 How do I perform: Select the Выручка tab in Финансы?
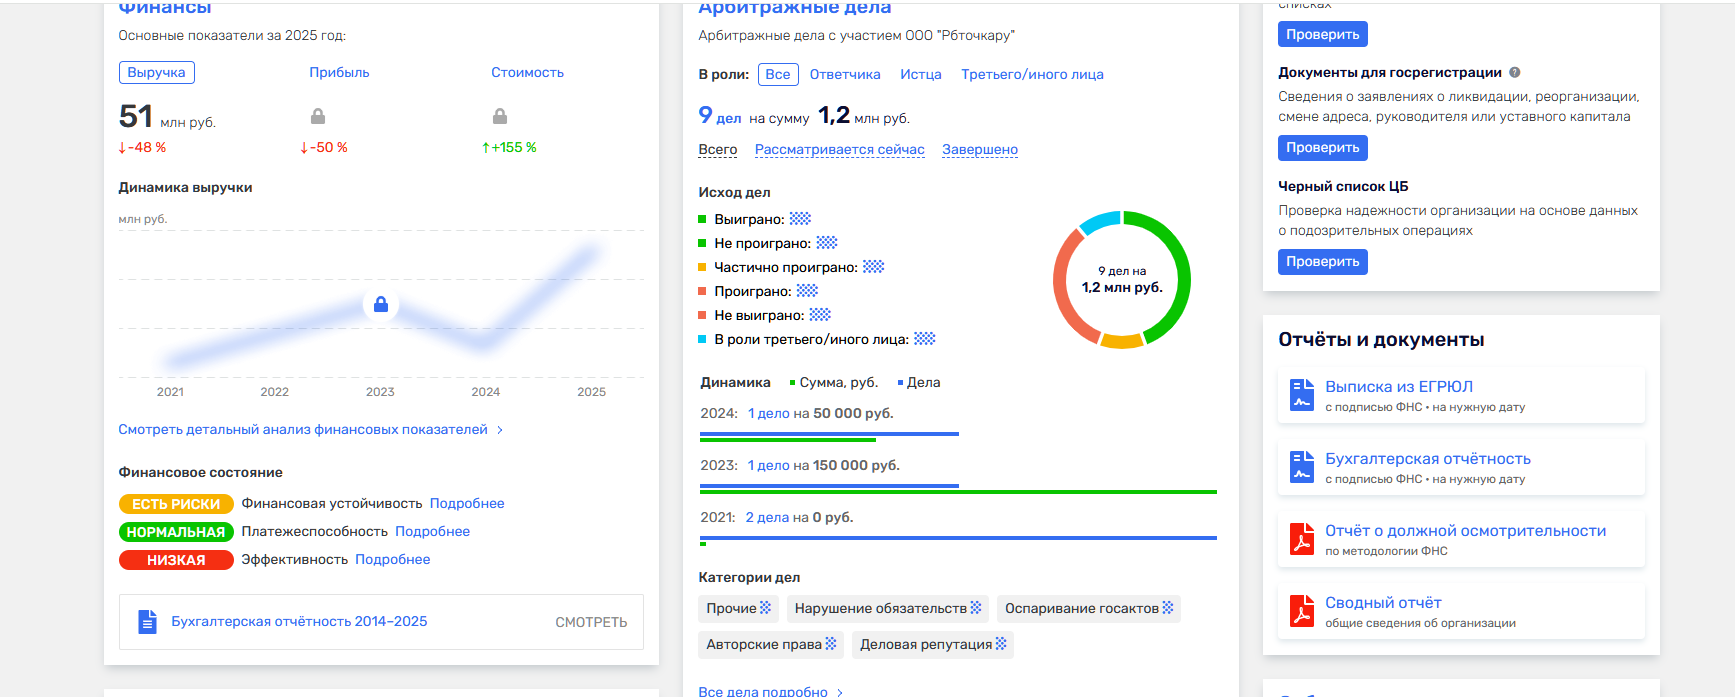[157, 73]
